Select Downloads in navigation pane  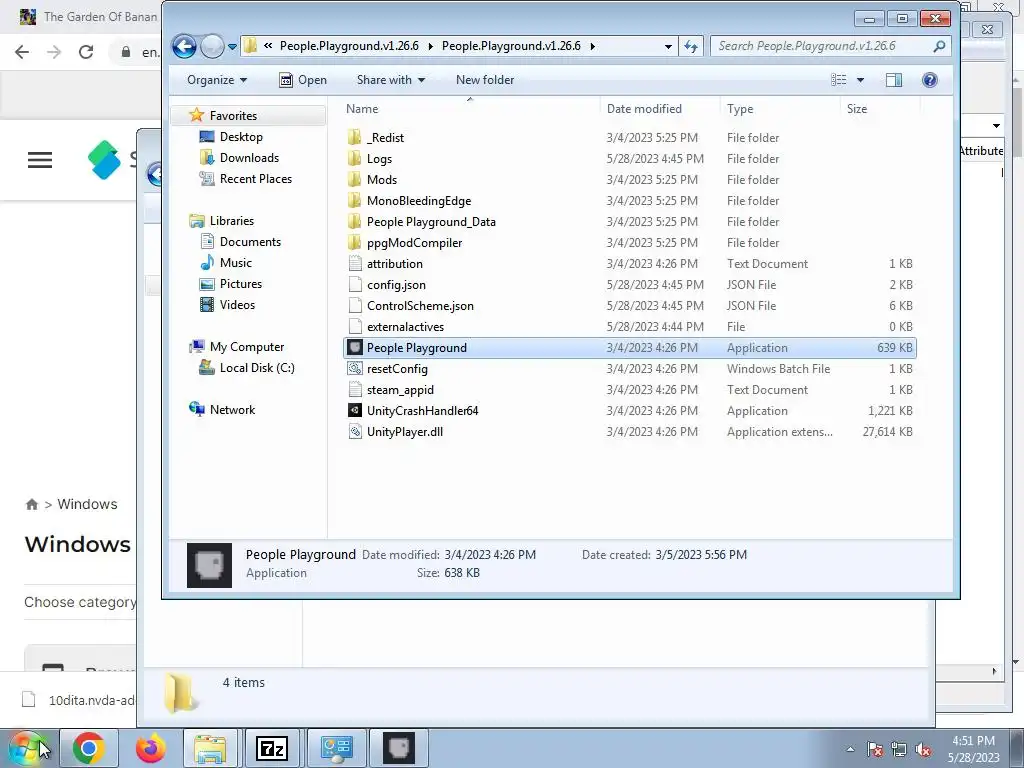point(249,157)
